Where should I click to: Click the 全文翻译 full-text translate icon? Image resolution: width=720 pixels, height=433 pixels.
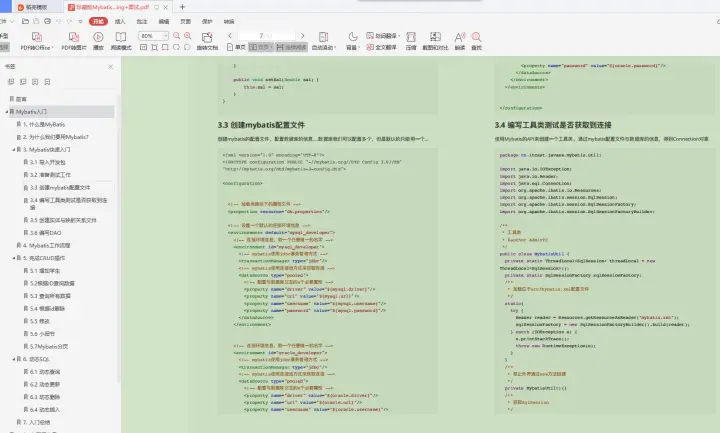[x=370, y=47]
